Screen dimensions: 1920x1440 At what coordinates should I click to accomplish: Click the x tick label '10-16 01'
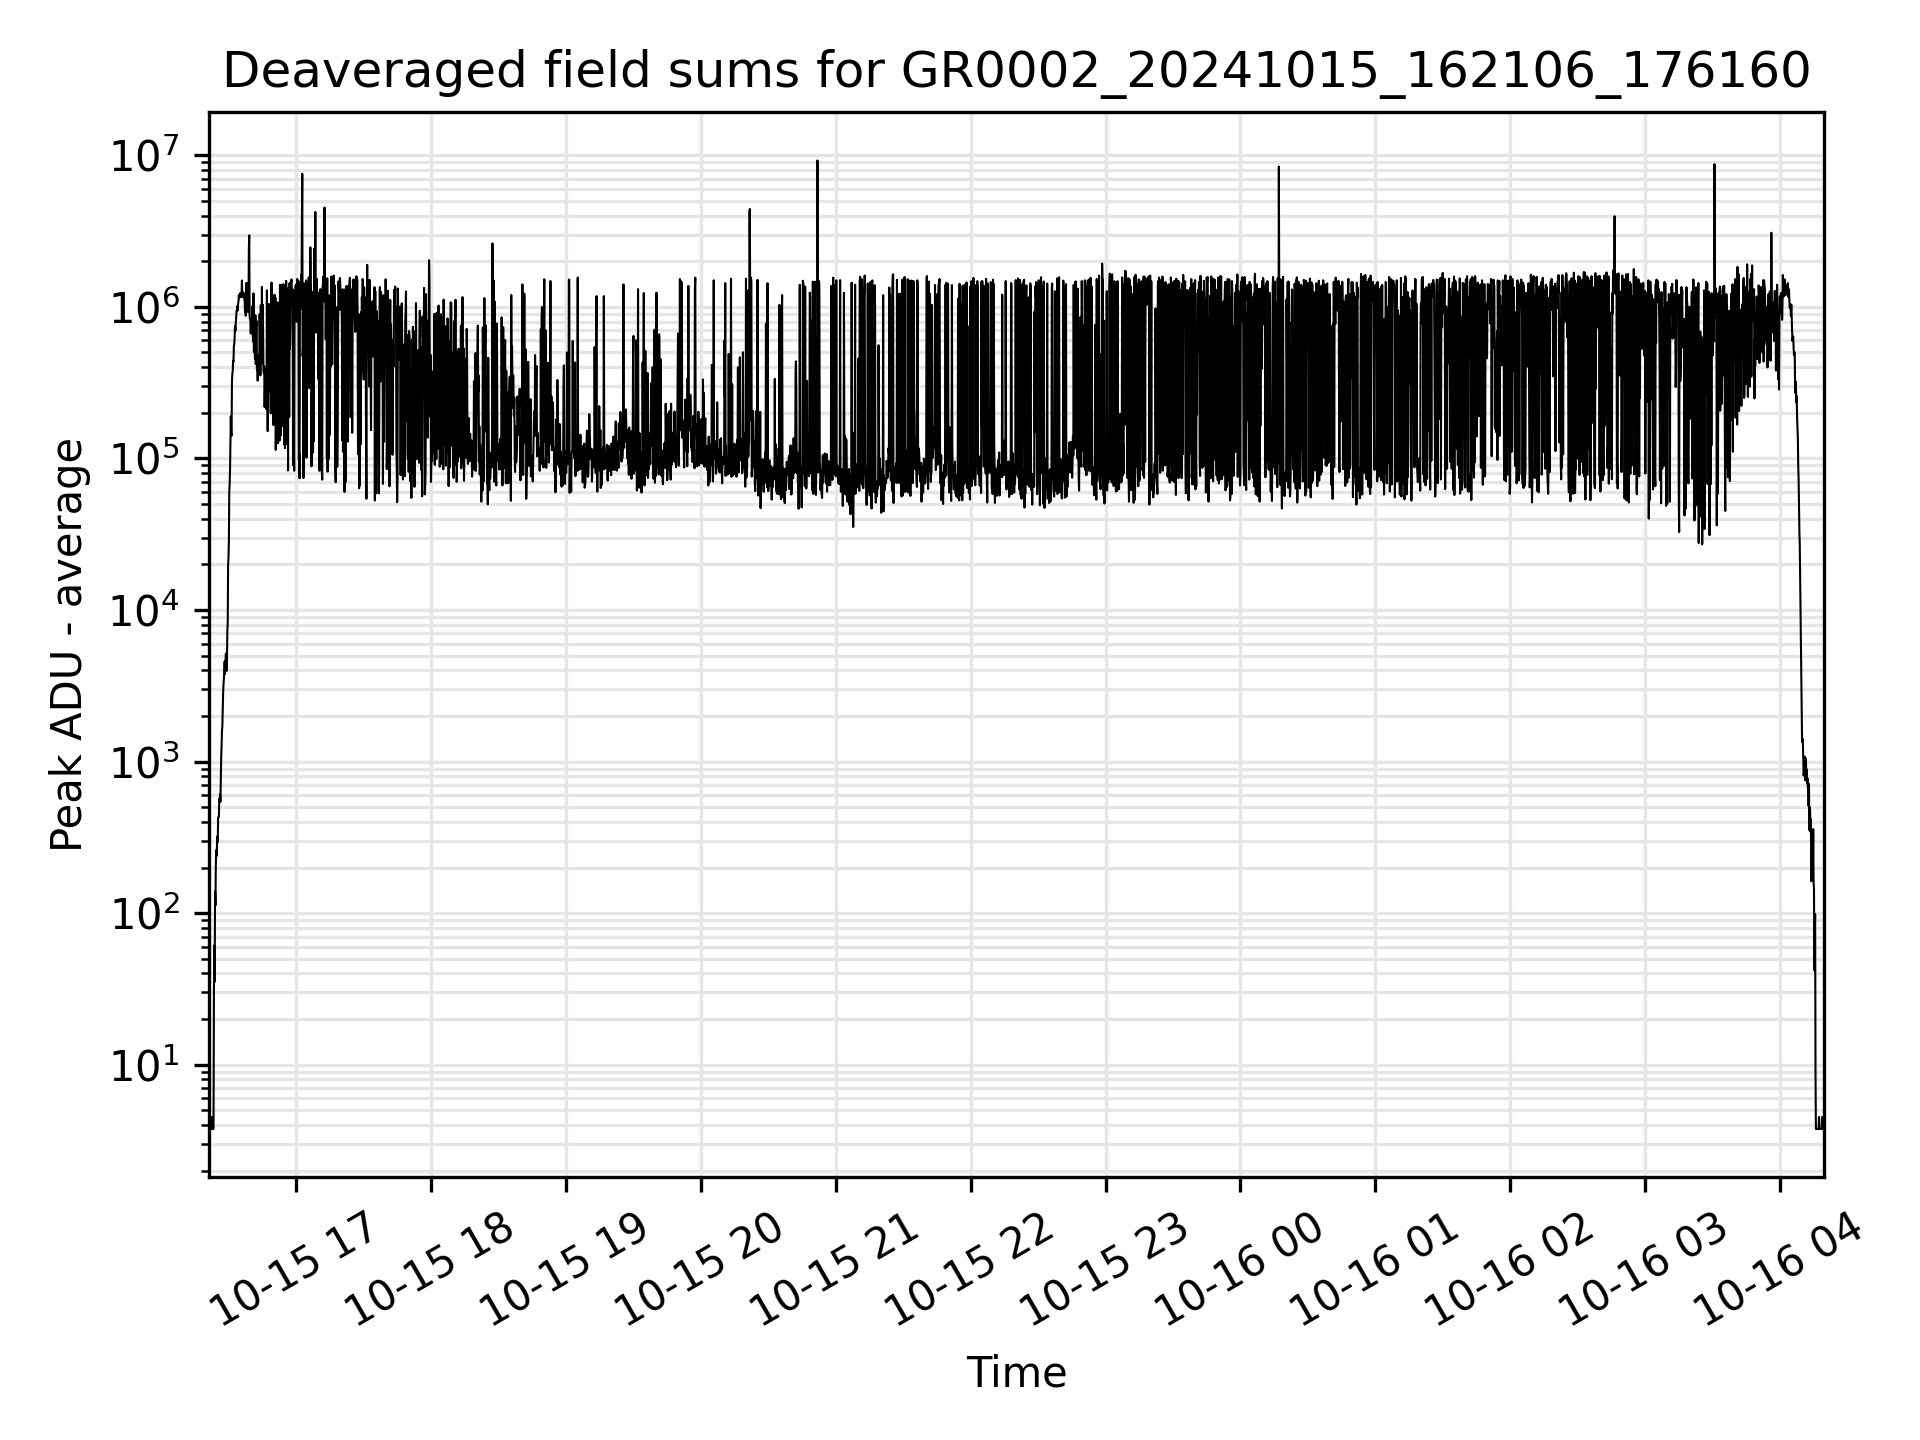(1374, 1266)
